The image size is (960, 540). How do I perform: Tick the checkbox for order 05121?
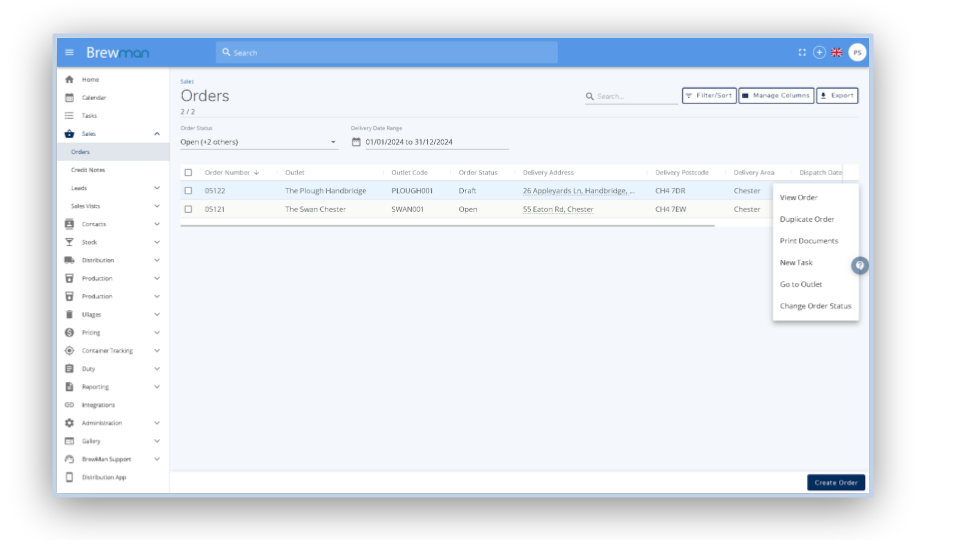(188, 209)
